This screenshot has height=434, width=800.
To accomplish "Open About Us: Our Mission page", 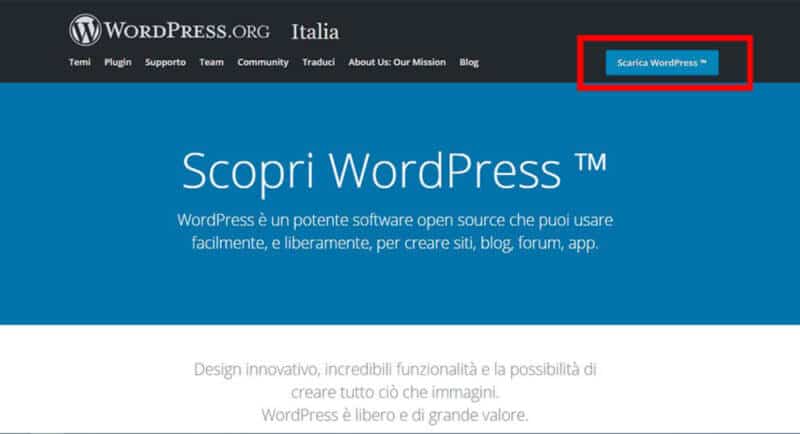I will [x=397, y=62].
